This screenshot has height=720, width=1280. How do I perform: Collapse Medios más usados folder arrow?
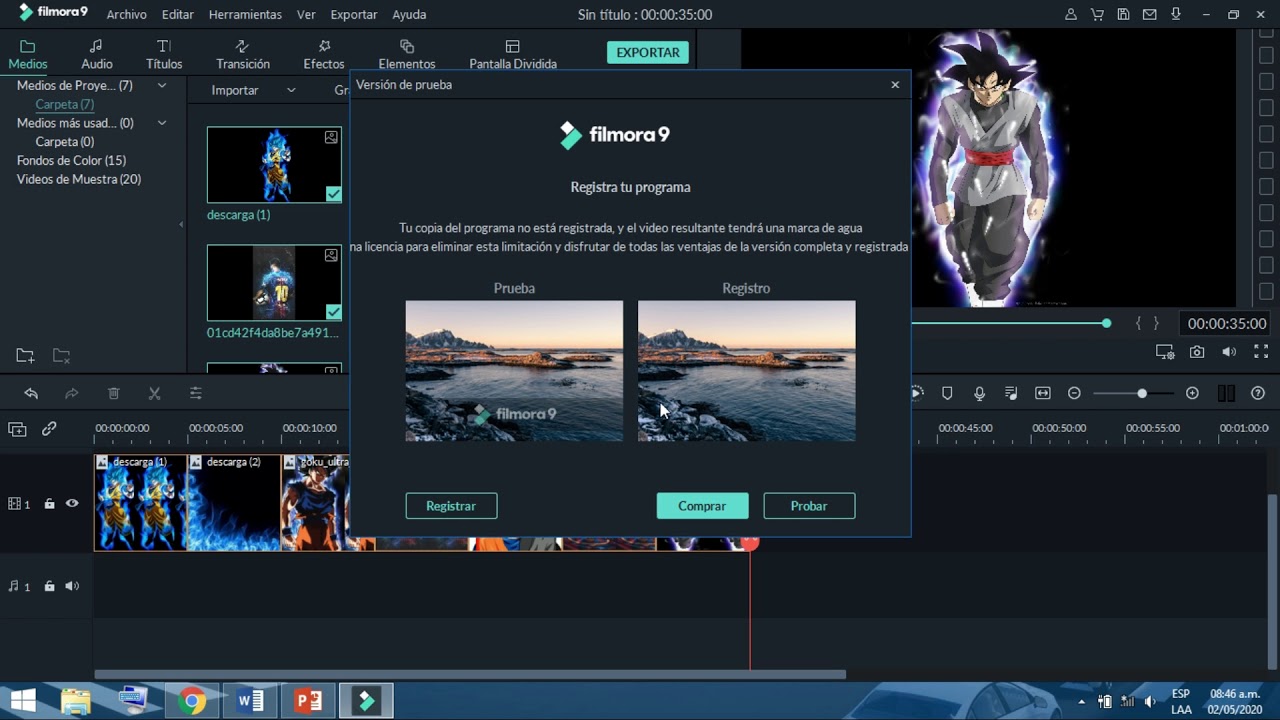tap(161, 123)
